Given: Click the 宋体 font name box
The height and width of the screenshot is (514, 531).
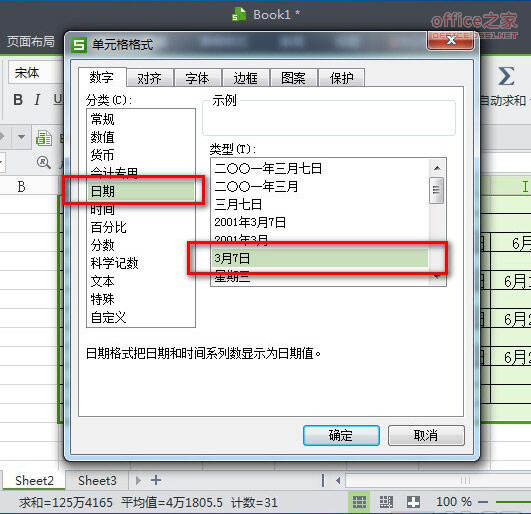Looking at the screenshot, I should click(36, 72).
